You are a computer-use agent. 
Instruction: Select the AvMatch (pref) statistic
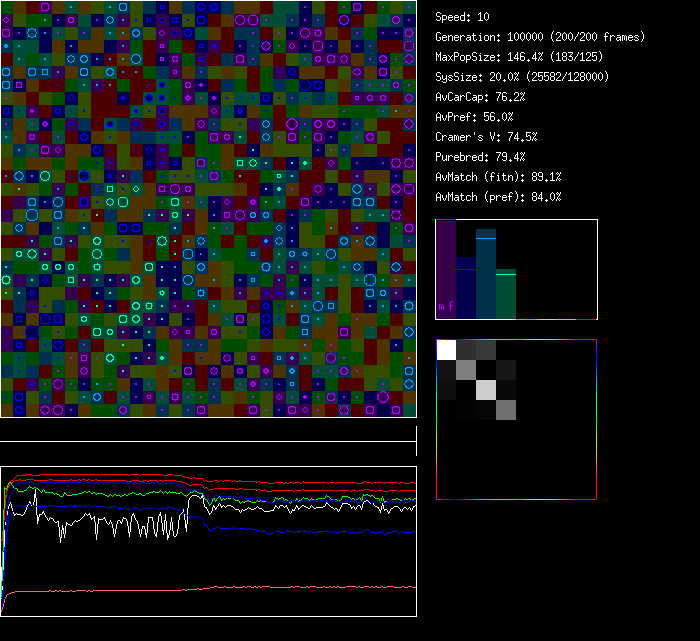pos(498,197)
